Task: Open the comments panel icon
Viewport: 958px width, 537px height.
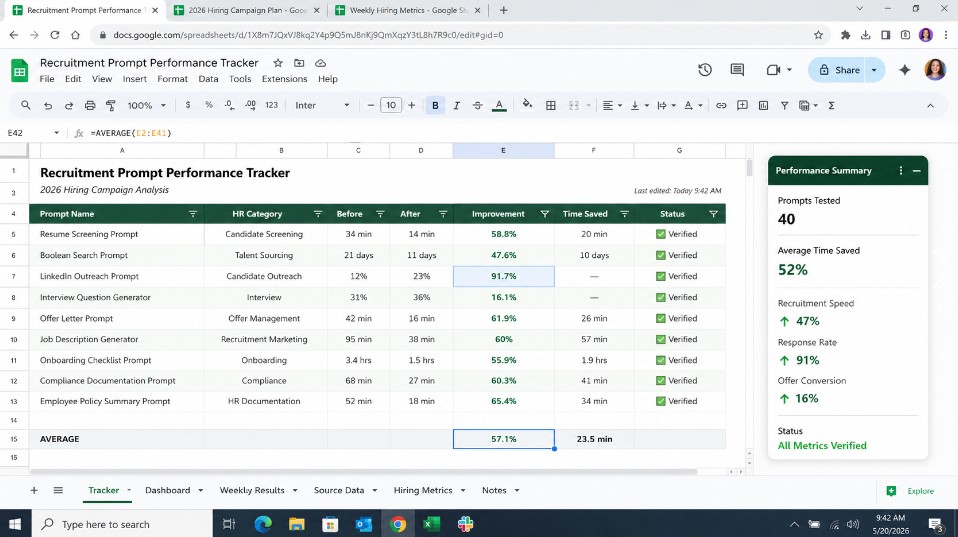Action: pos(737,70)
